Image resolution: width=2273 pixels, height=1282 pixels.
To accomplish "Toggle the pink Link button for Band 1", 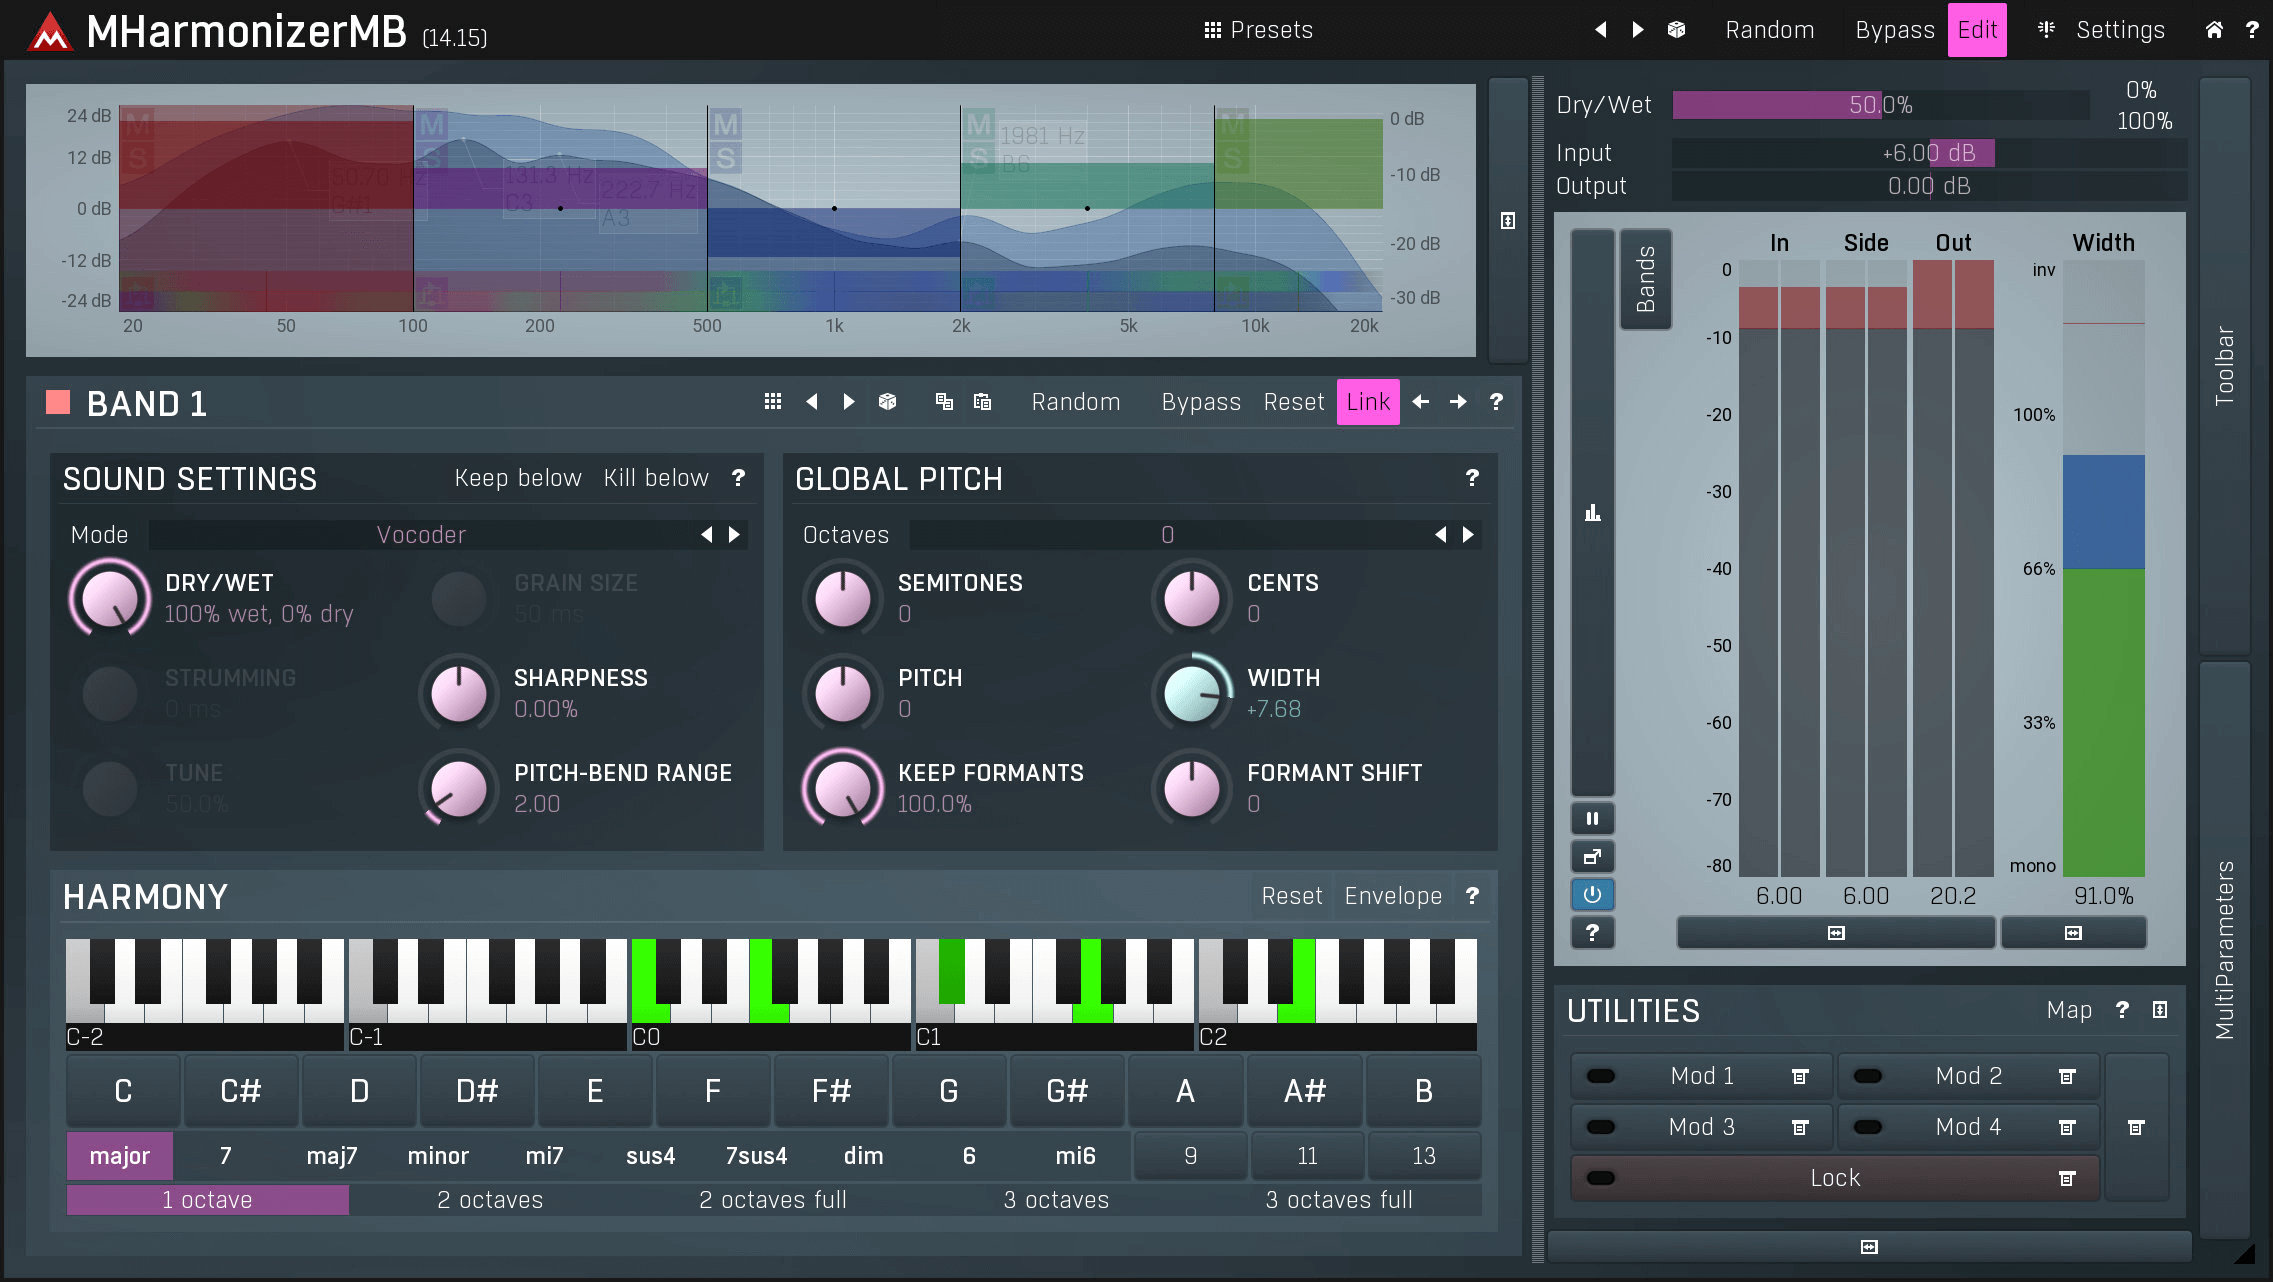I will [1367, 402].
